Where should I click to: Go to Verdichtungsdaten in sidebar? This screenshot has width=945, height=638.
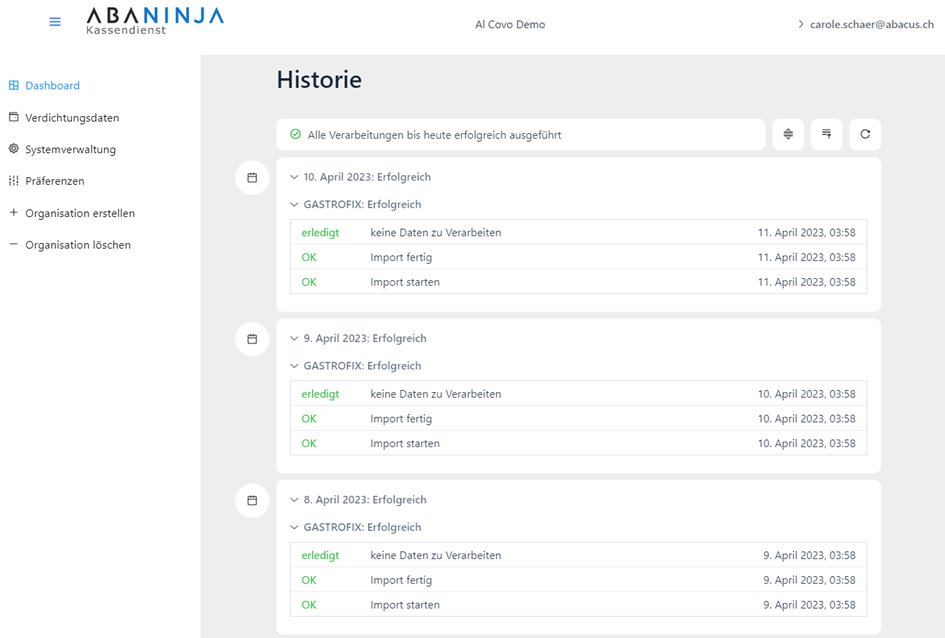(x=71, y=118)
